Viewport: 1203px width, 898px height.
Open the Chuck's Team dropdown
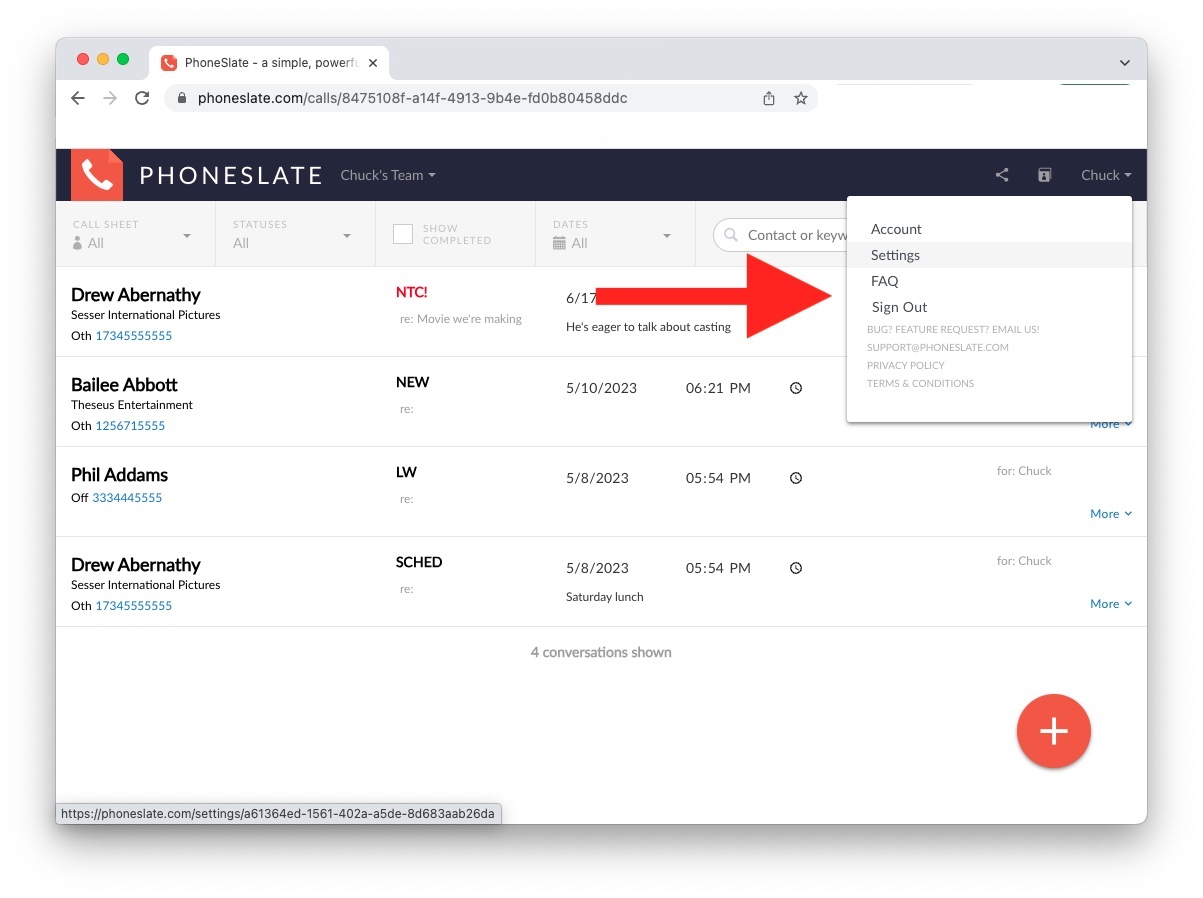coord(388,175)
